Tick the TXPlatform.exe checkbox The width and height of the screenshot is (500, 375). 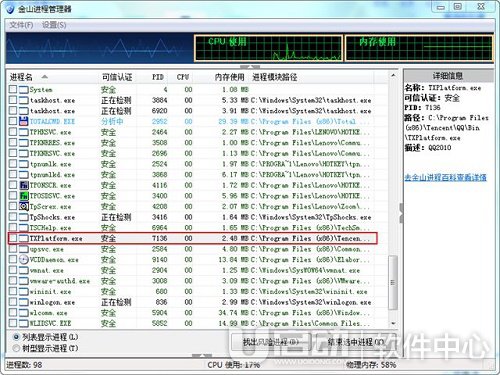pyautogui.click(x=13, y=238)
